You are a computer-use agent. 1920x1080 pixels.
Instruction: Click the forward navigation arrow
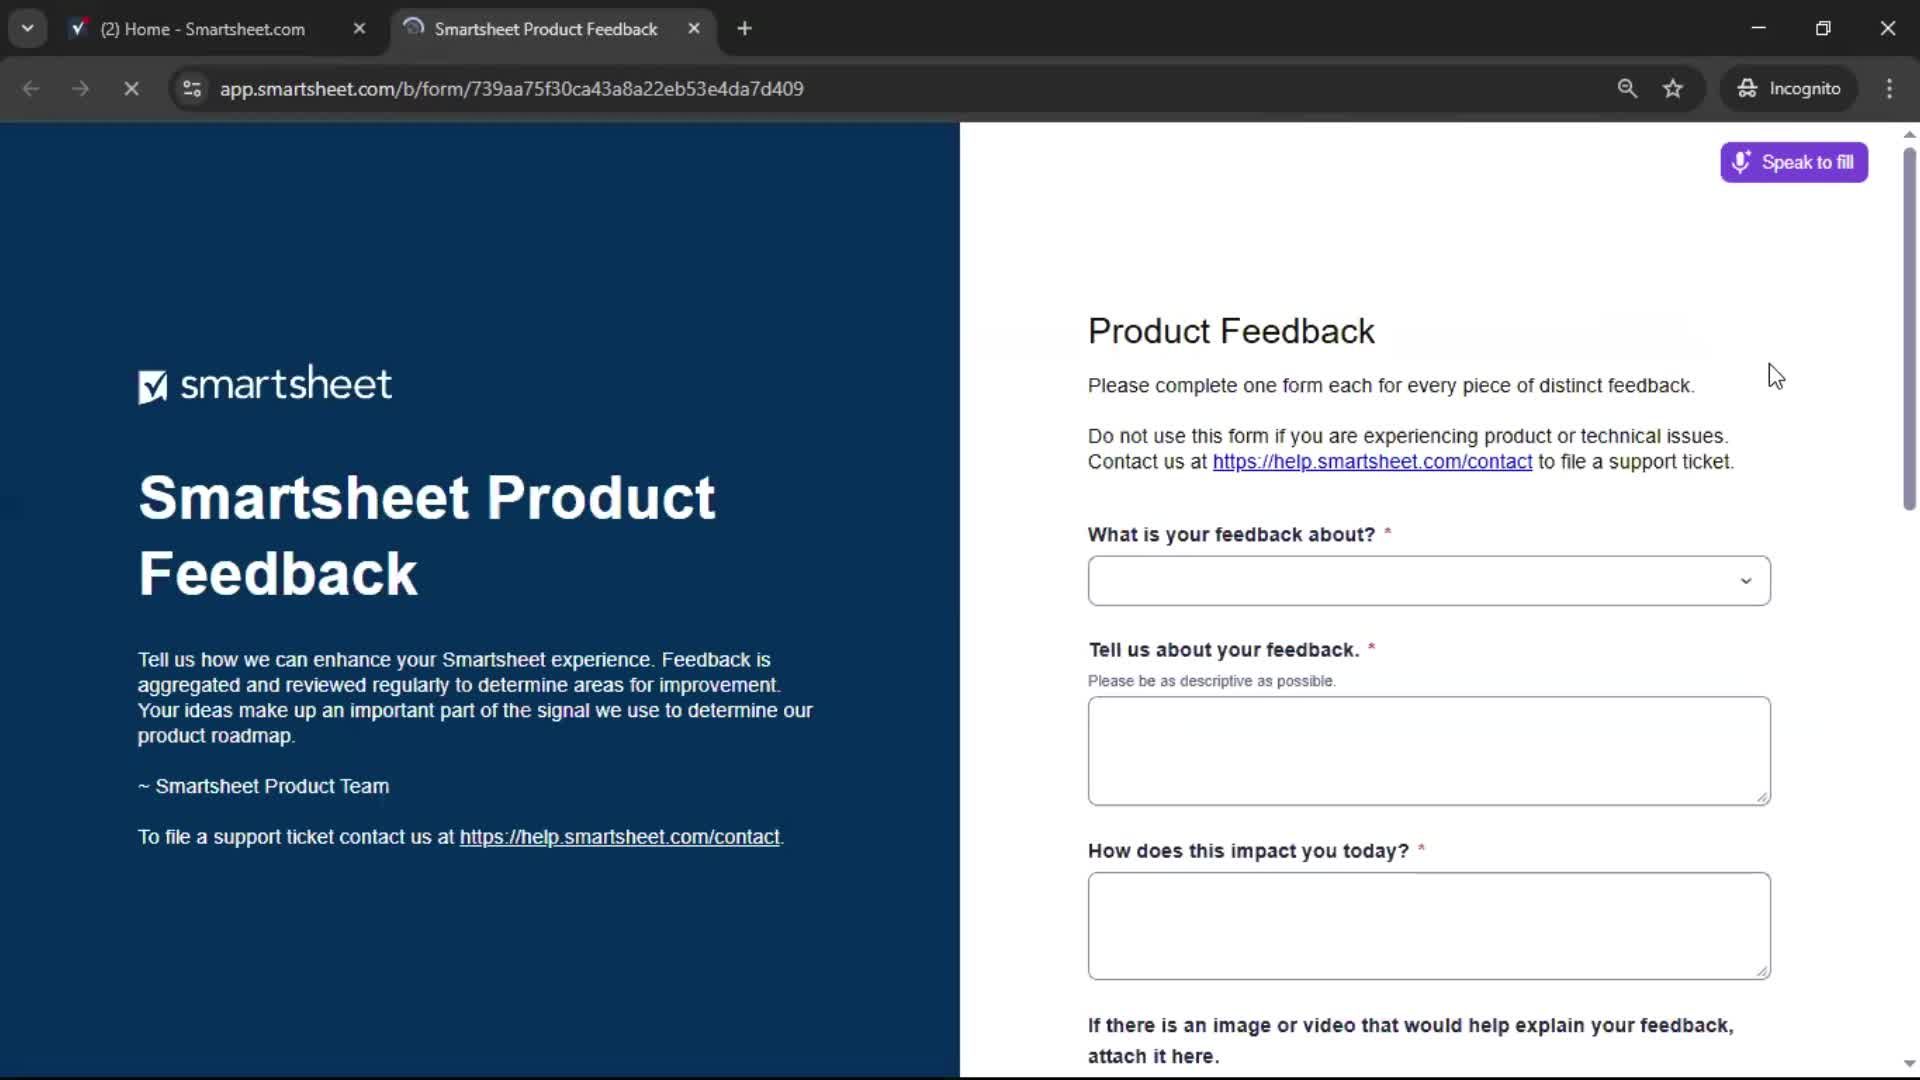pyautogui.click(x=80, y=88)
